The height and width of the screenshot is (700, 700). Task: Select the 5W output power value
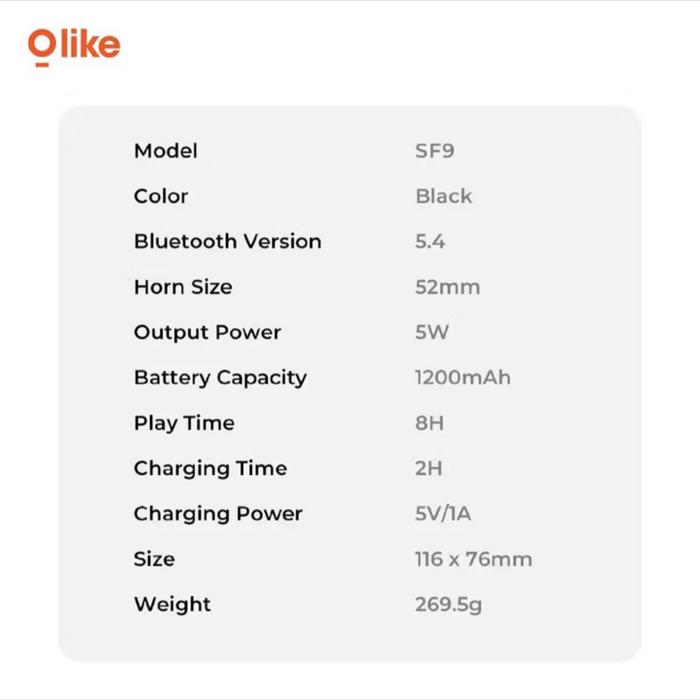pyautogui.click(x=432, y=332)
